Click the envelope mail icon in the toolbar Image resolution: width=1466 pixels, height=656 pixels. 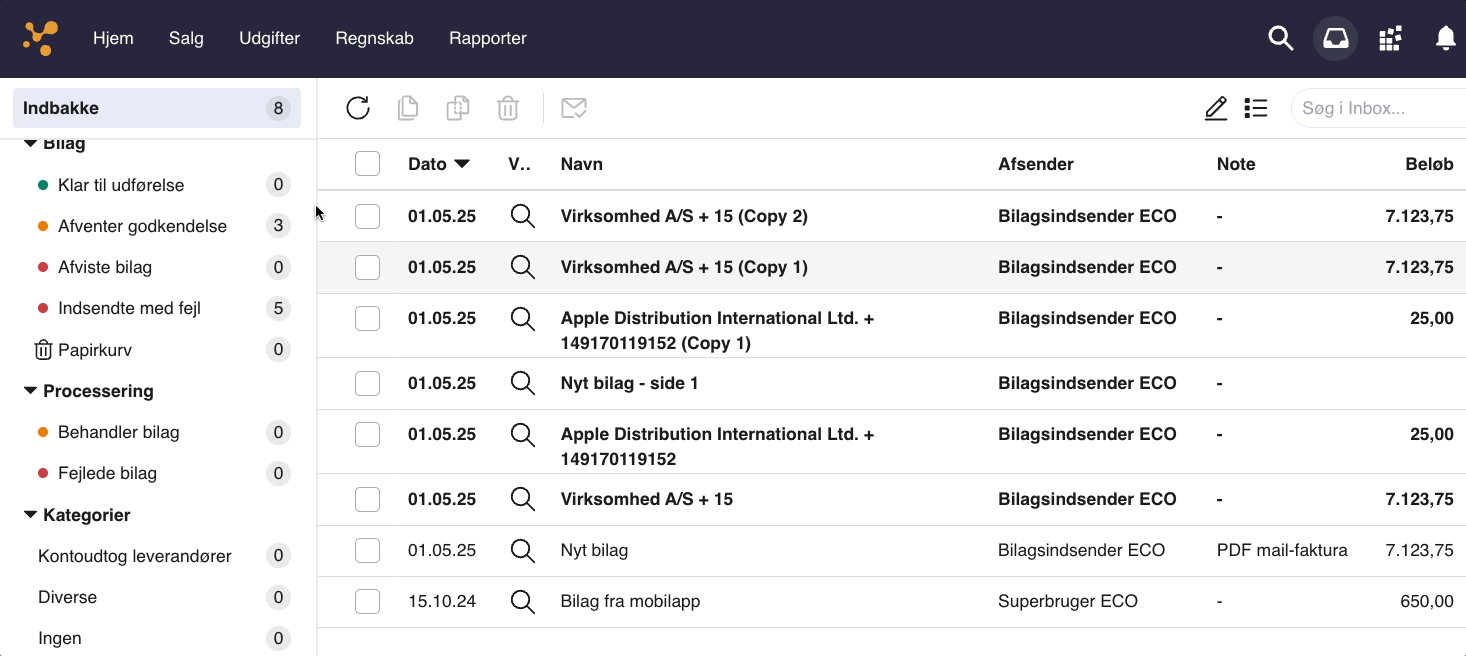tap(574, 108)
